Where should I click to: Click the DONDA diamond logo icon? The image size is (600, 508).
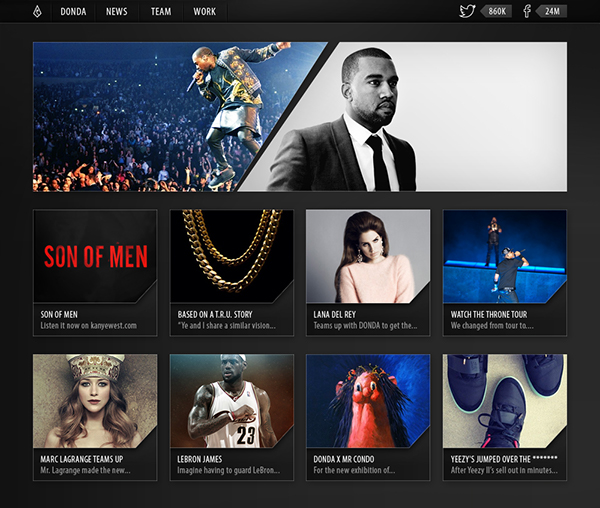click(37, 11)
